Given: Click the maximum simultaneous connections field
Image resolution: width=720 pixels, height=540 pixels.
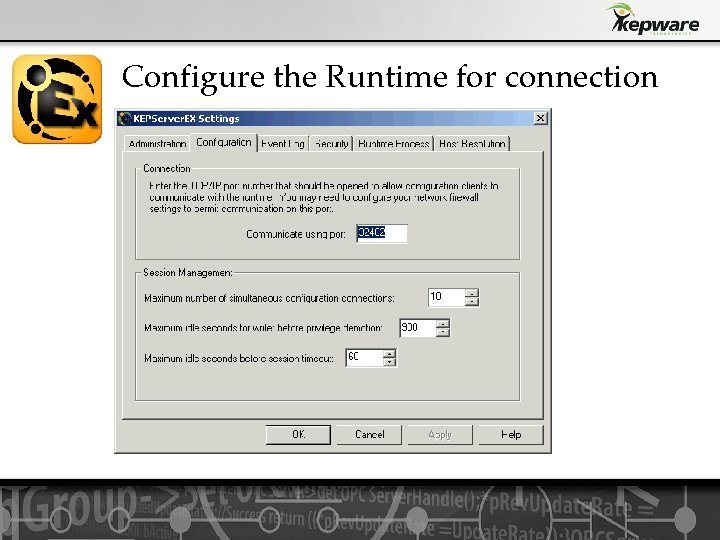Looking at the screenshot, I should tap(446, 297).
